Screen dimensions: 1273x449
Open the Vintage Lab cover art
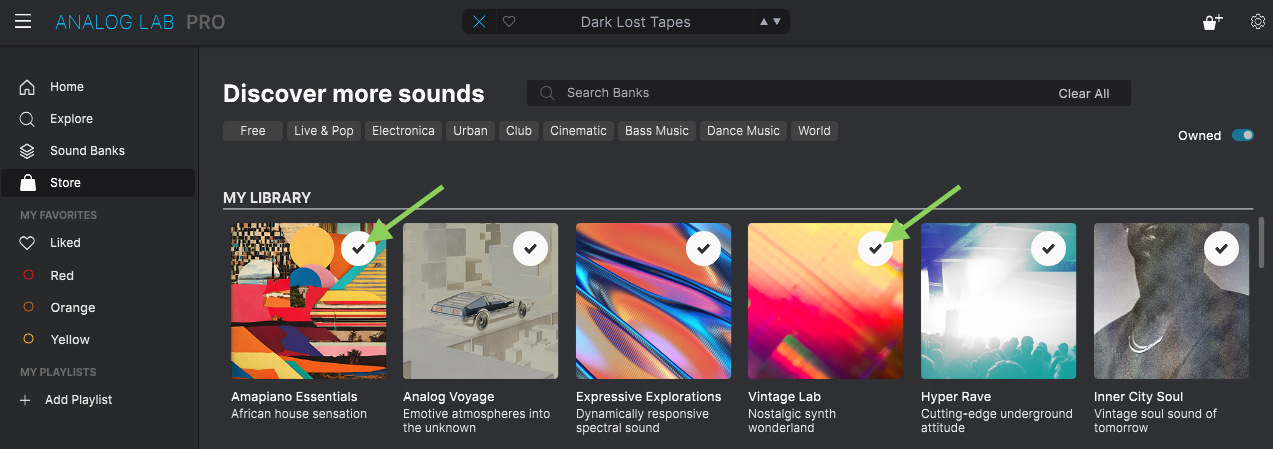(826, 301)
